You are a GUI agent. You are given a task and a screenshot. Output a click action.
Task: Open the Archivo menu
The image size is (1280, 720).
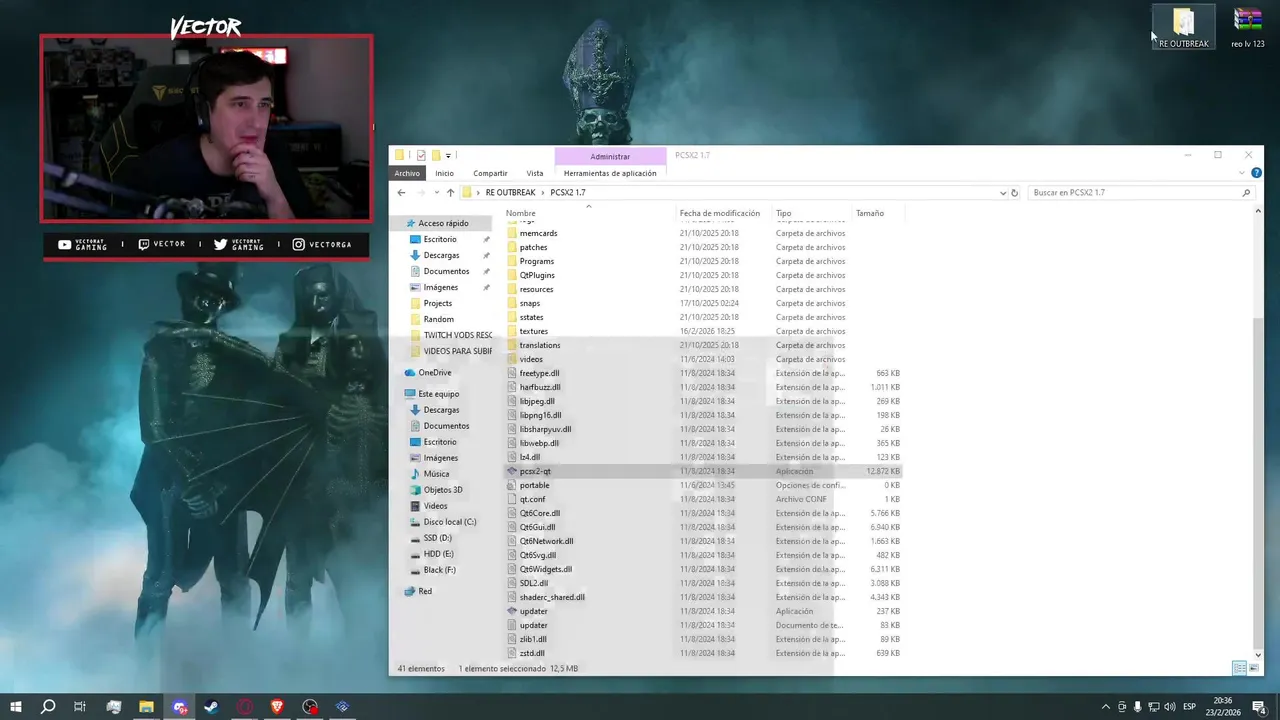click(407, 173)
